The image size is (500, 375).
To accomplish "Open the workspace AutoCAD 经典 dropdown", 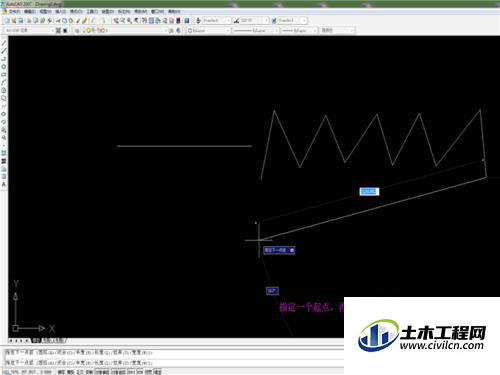I will click(x=29, y=30).
